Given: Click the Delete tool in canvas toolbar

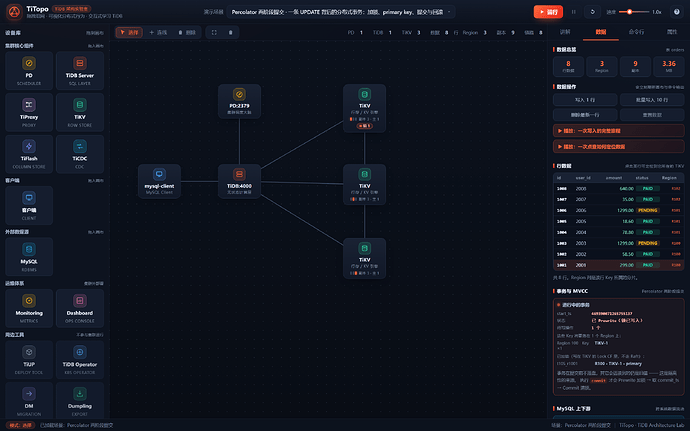Looking at the screenshot, I should click(187, 32).
